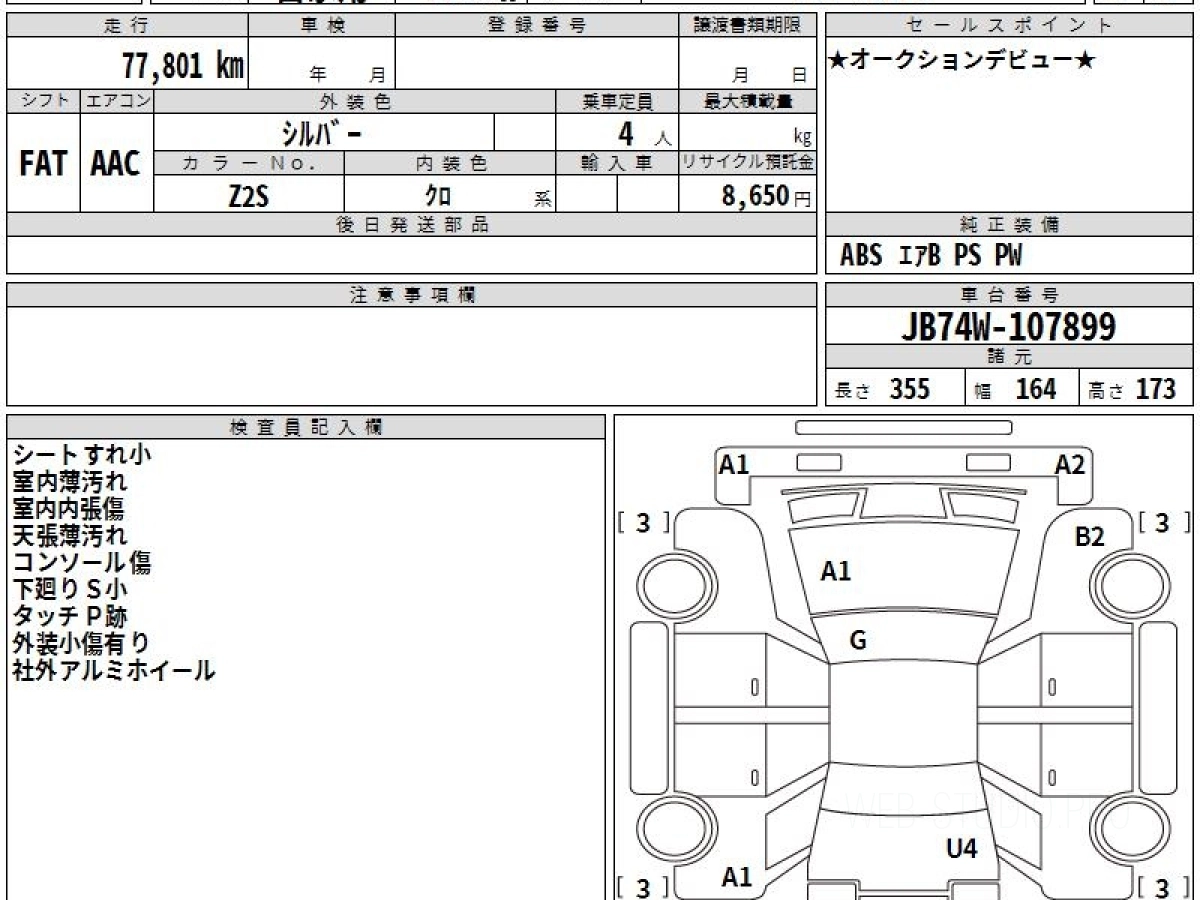The height and width of the screenshot is (900, 1200).
Task: Click the ★オークションデビュー★ sales point text
Action: (x=962, y=60)
